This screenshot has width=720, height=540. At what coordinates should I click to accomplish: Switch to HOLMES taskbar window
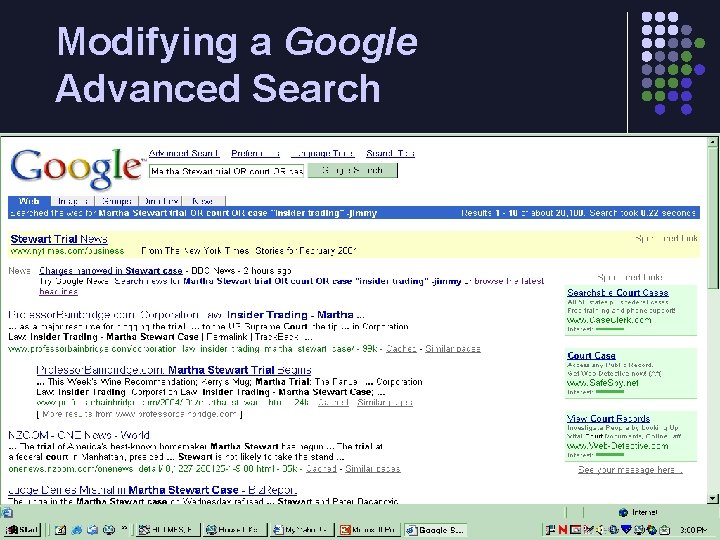point(168,529)
